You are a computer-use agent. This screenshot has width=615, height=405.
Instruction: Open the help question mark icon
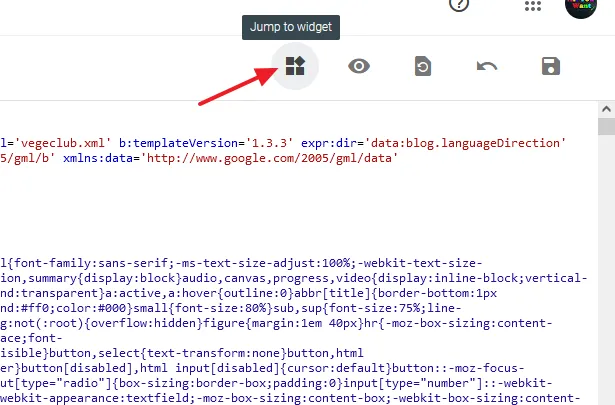tap(459, 5)
